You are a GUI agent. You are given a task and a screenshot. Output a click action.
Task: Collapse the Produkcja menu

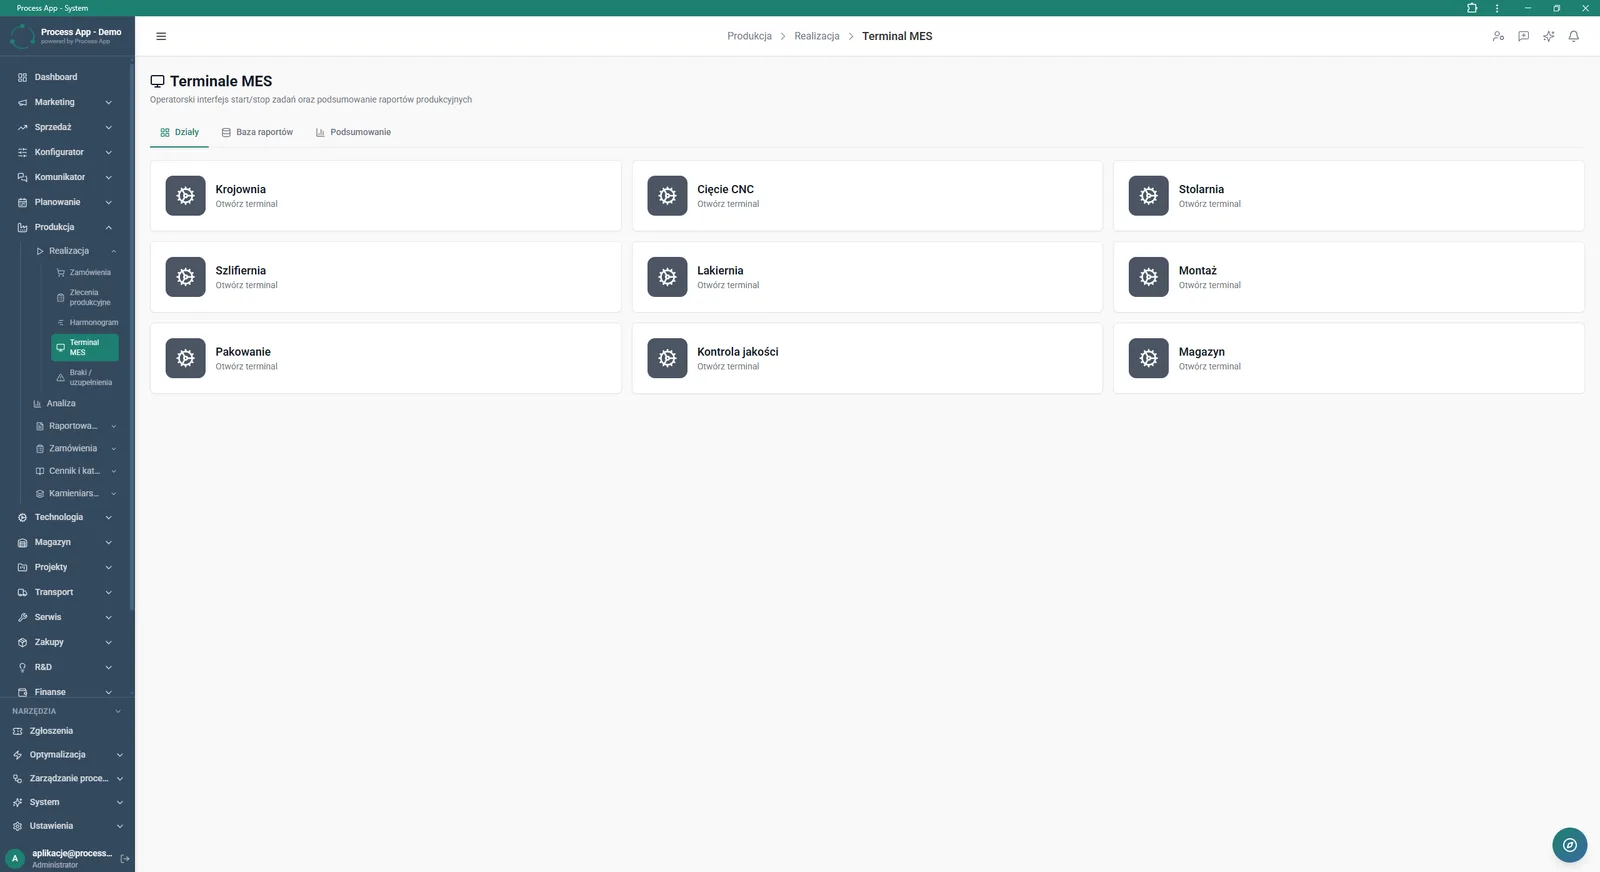[x=66, y=227]
